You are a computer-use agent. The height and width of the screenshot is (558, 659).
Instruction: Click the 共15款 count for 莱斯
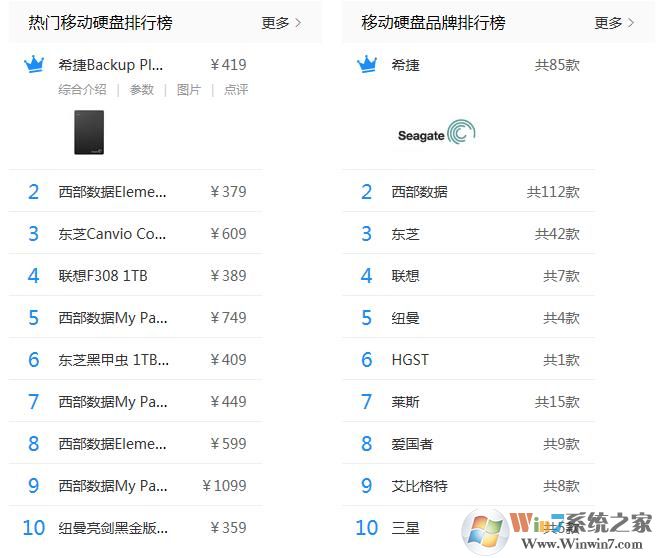tap(557, 402)
